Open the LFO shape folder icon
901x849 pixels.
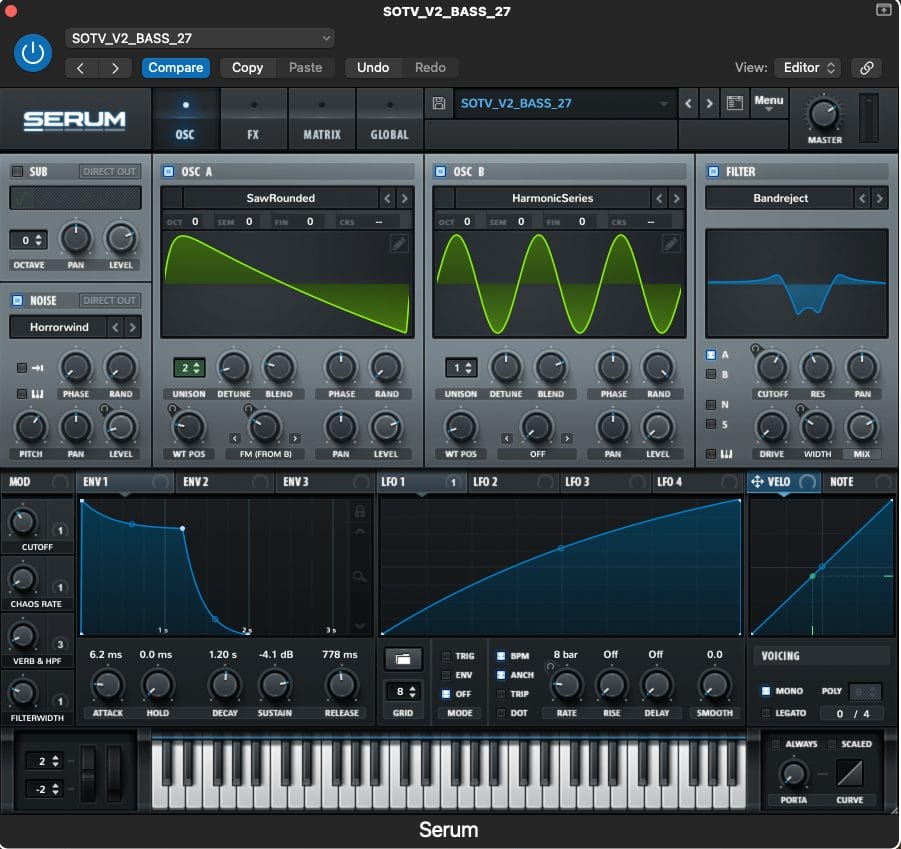403,659
